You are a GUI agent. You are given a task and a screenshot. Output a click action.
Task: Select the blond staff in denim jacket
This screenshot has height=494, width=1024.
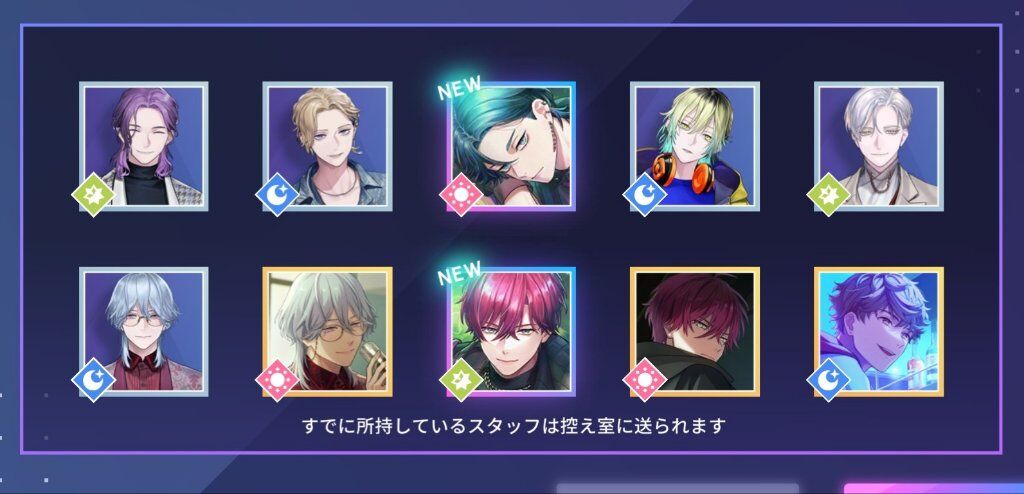tap(328, 146)
